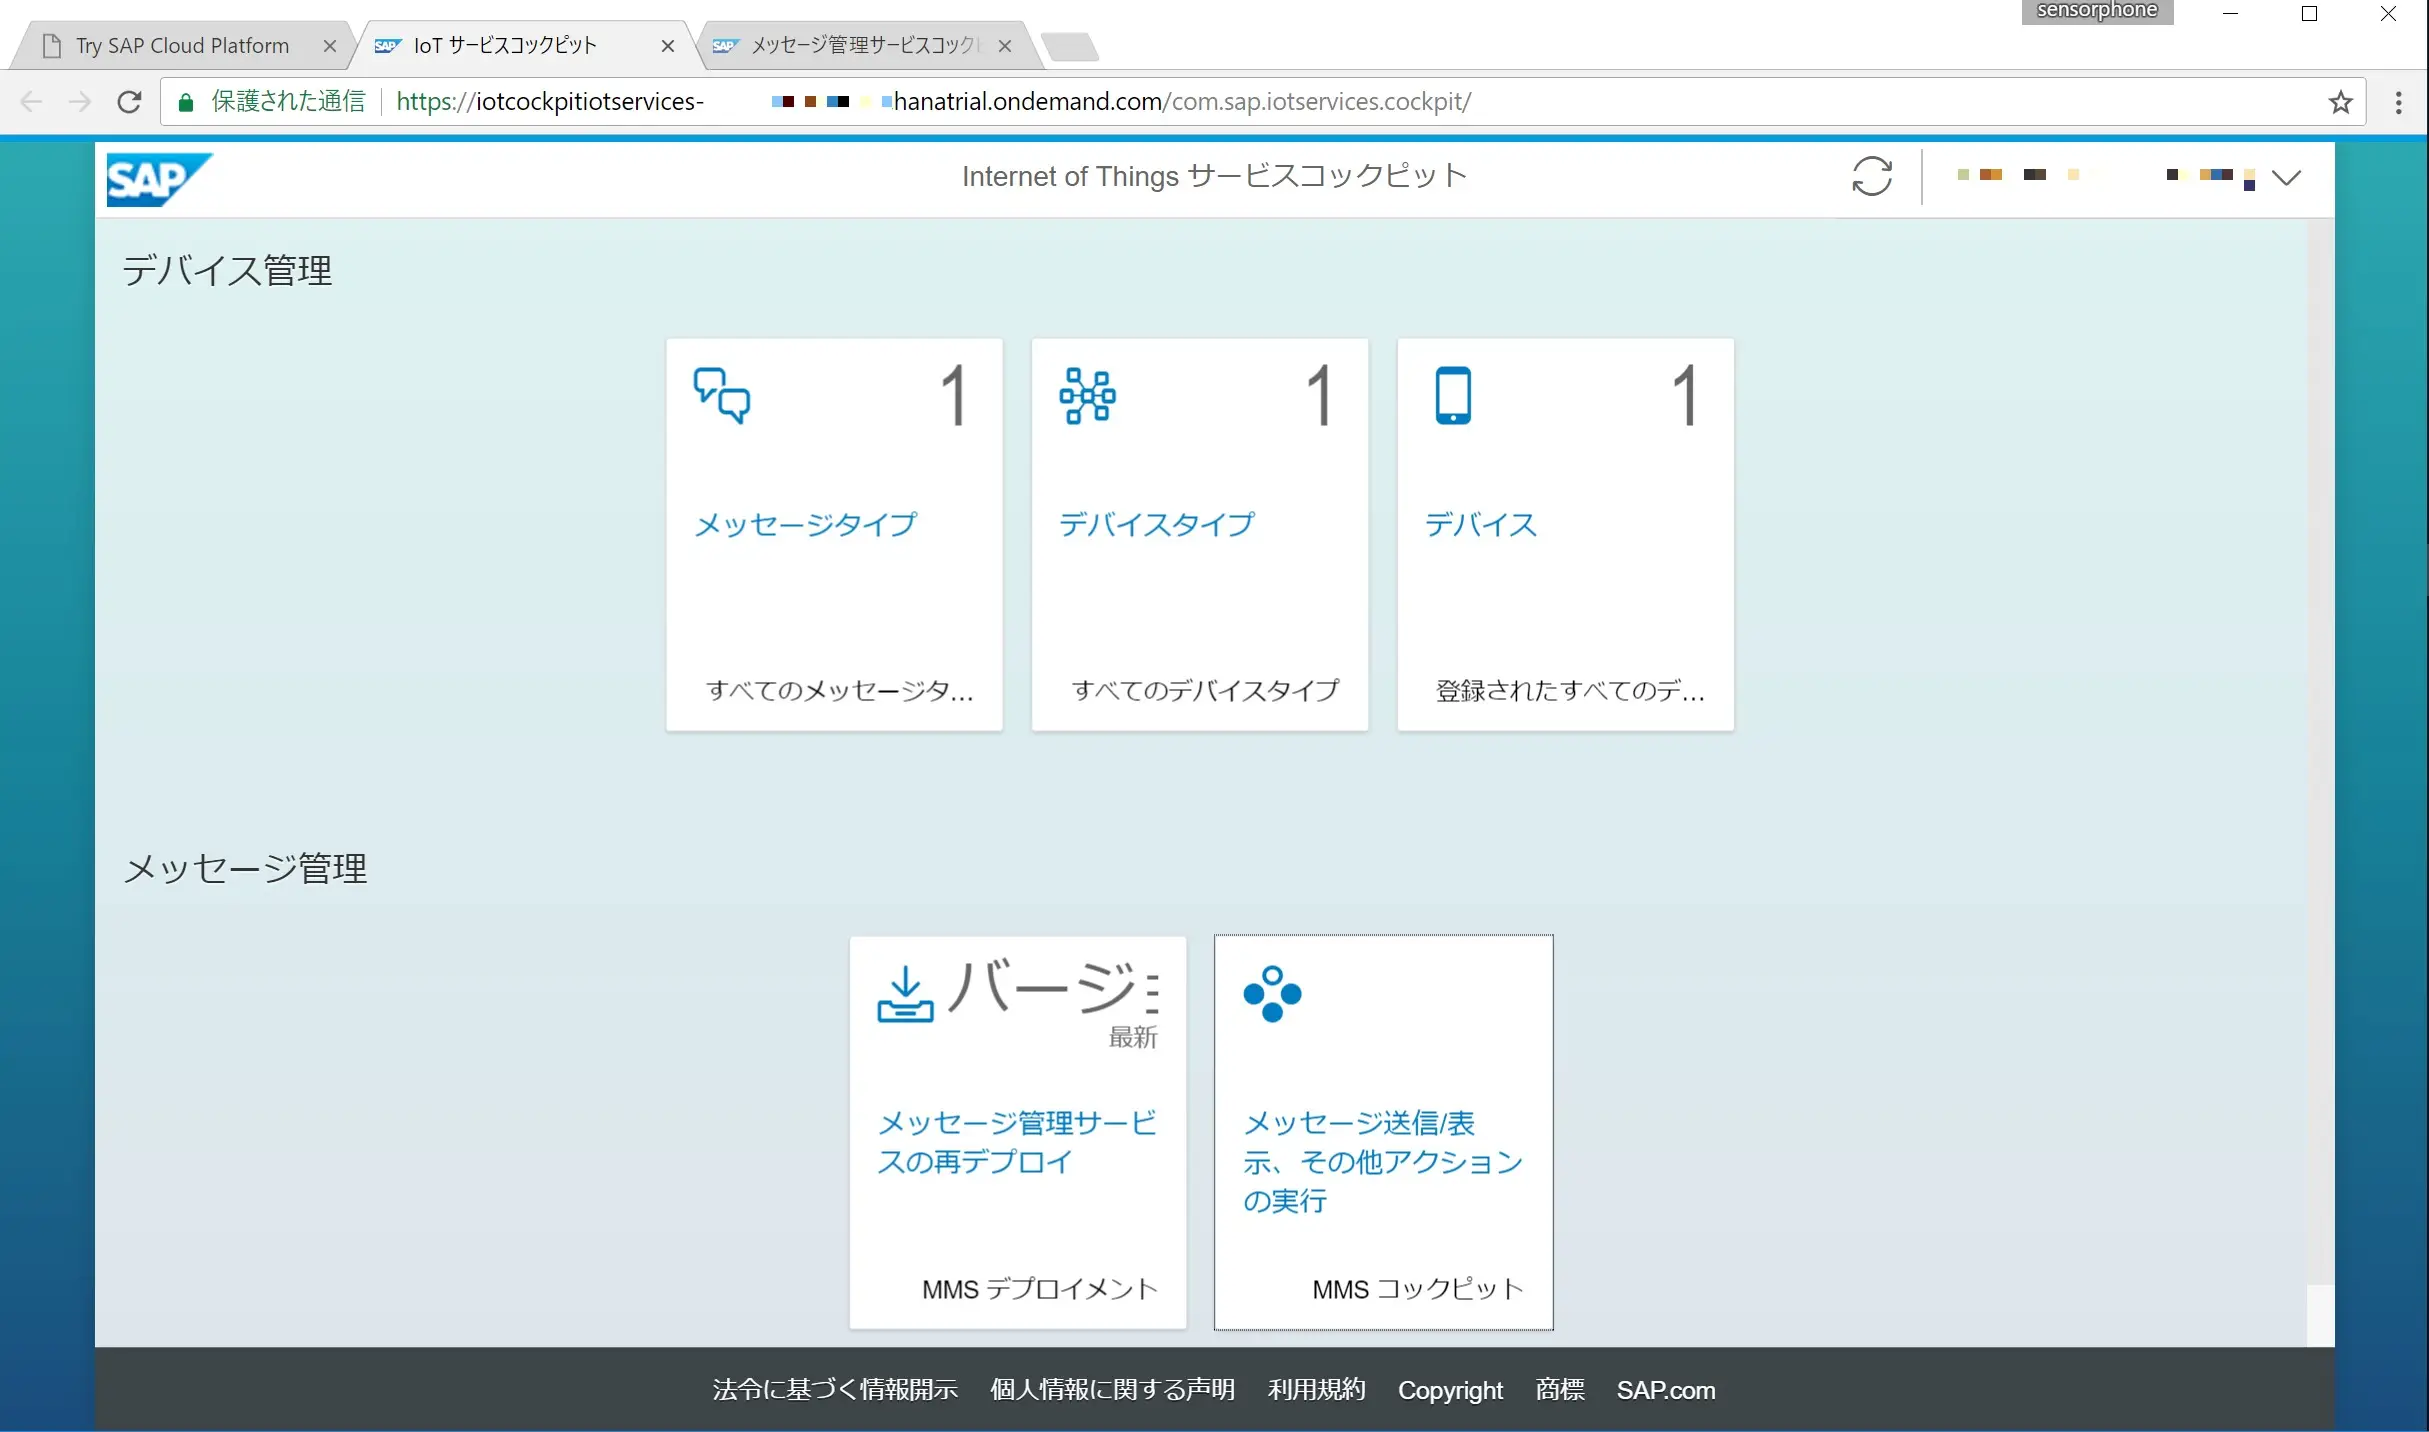
Task: Open 利用規約 footer link
Action: point(1317,1390)
